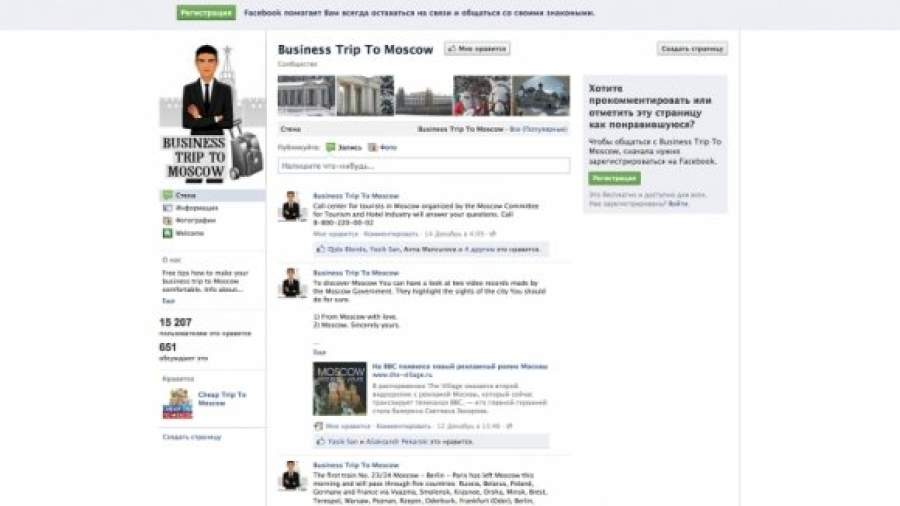Viewport: 900px width, 506px height.
Task: Click Мне нравится under call-center post
Action: click(x=335, y=234)
